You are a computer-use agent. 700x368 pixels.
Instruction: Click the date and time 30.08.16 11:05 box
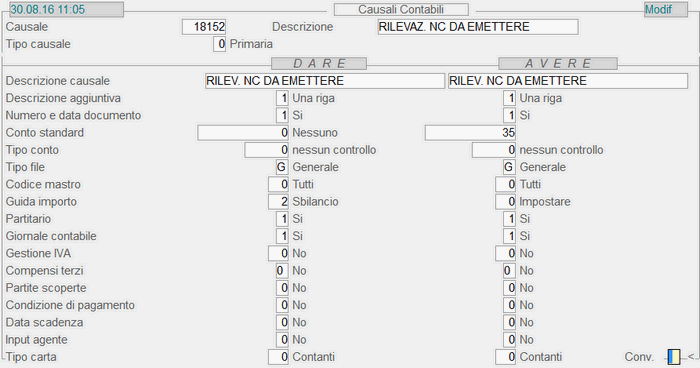click(66, 9)
